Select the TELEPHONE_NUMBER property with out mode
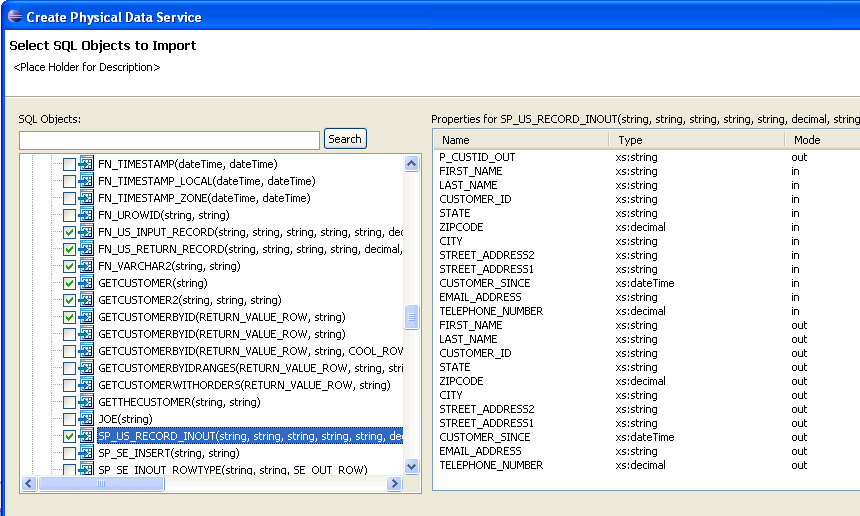The height and width of the screenshot is (516, 860). pos(647,465)
